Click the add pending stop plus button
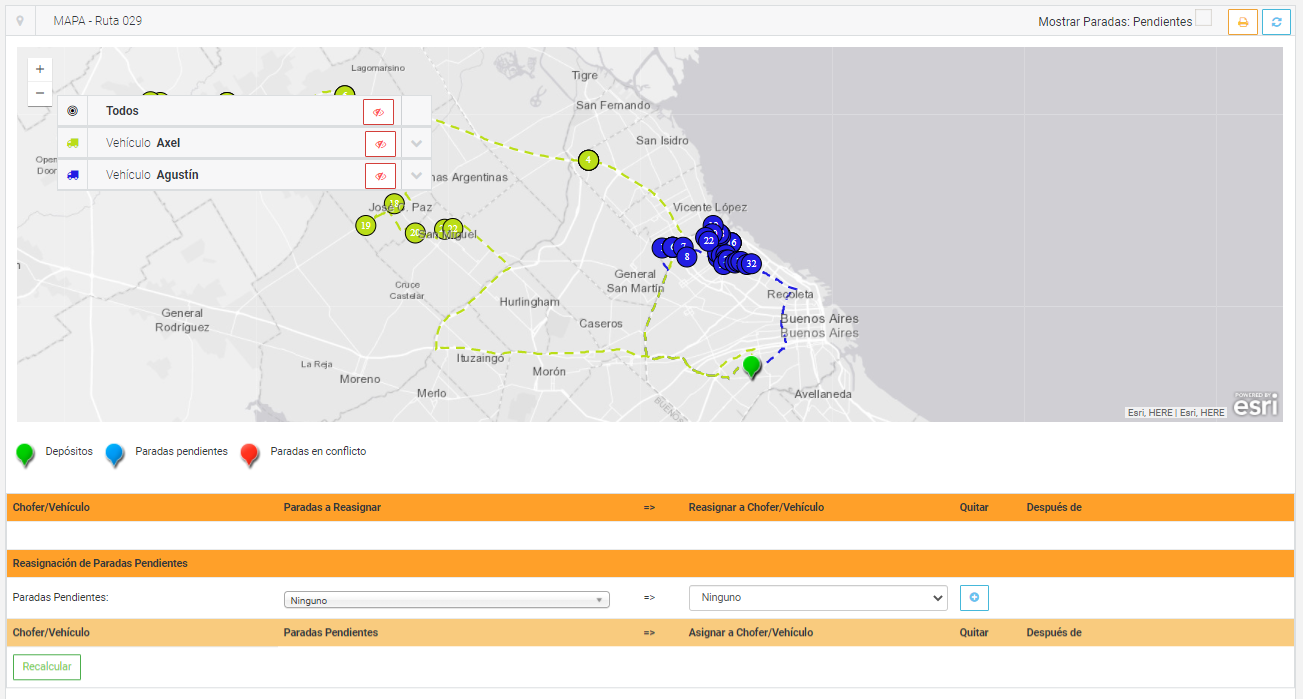 tap(974, 598)
